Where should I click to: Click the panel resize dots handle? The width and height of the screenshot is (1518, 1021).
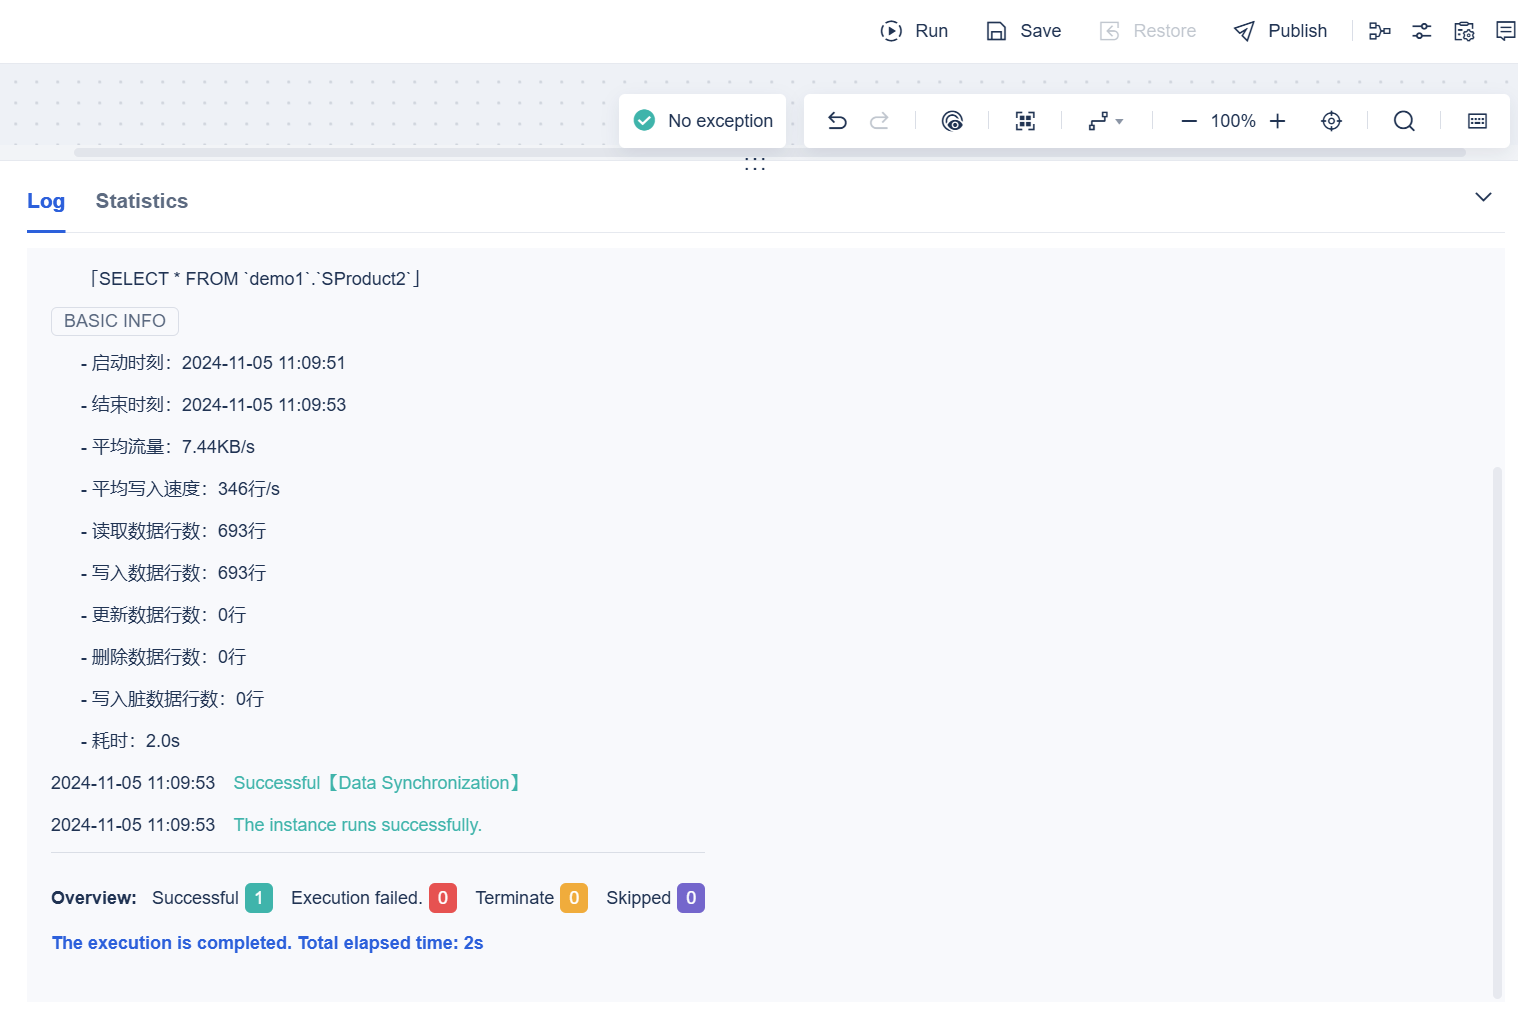coord(755,164)
